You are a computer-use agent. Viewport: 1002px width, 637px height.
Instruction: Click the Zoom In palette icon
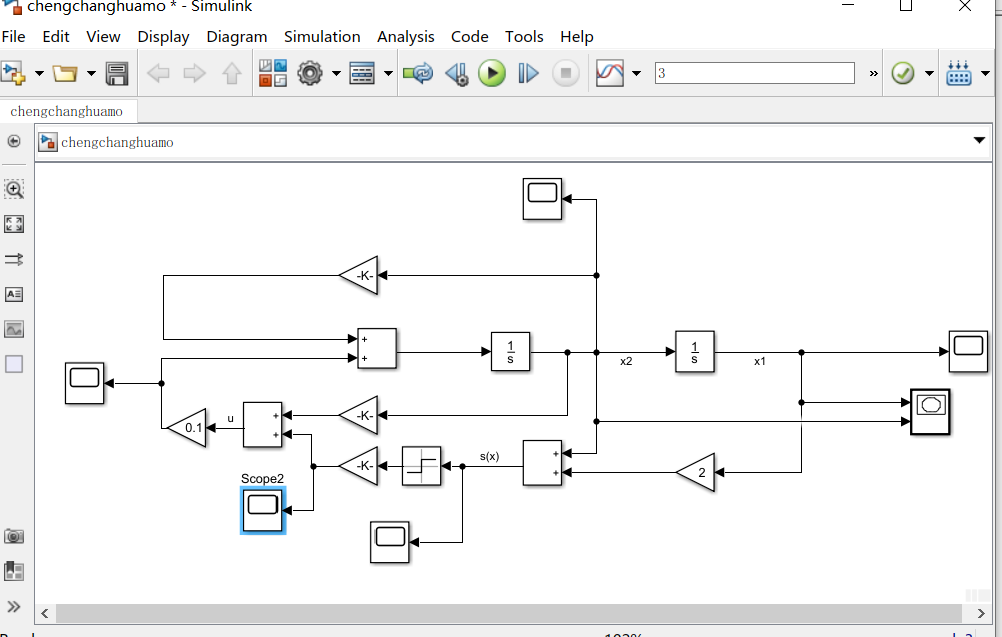point(14,189)
